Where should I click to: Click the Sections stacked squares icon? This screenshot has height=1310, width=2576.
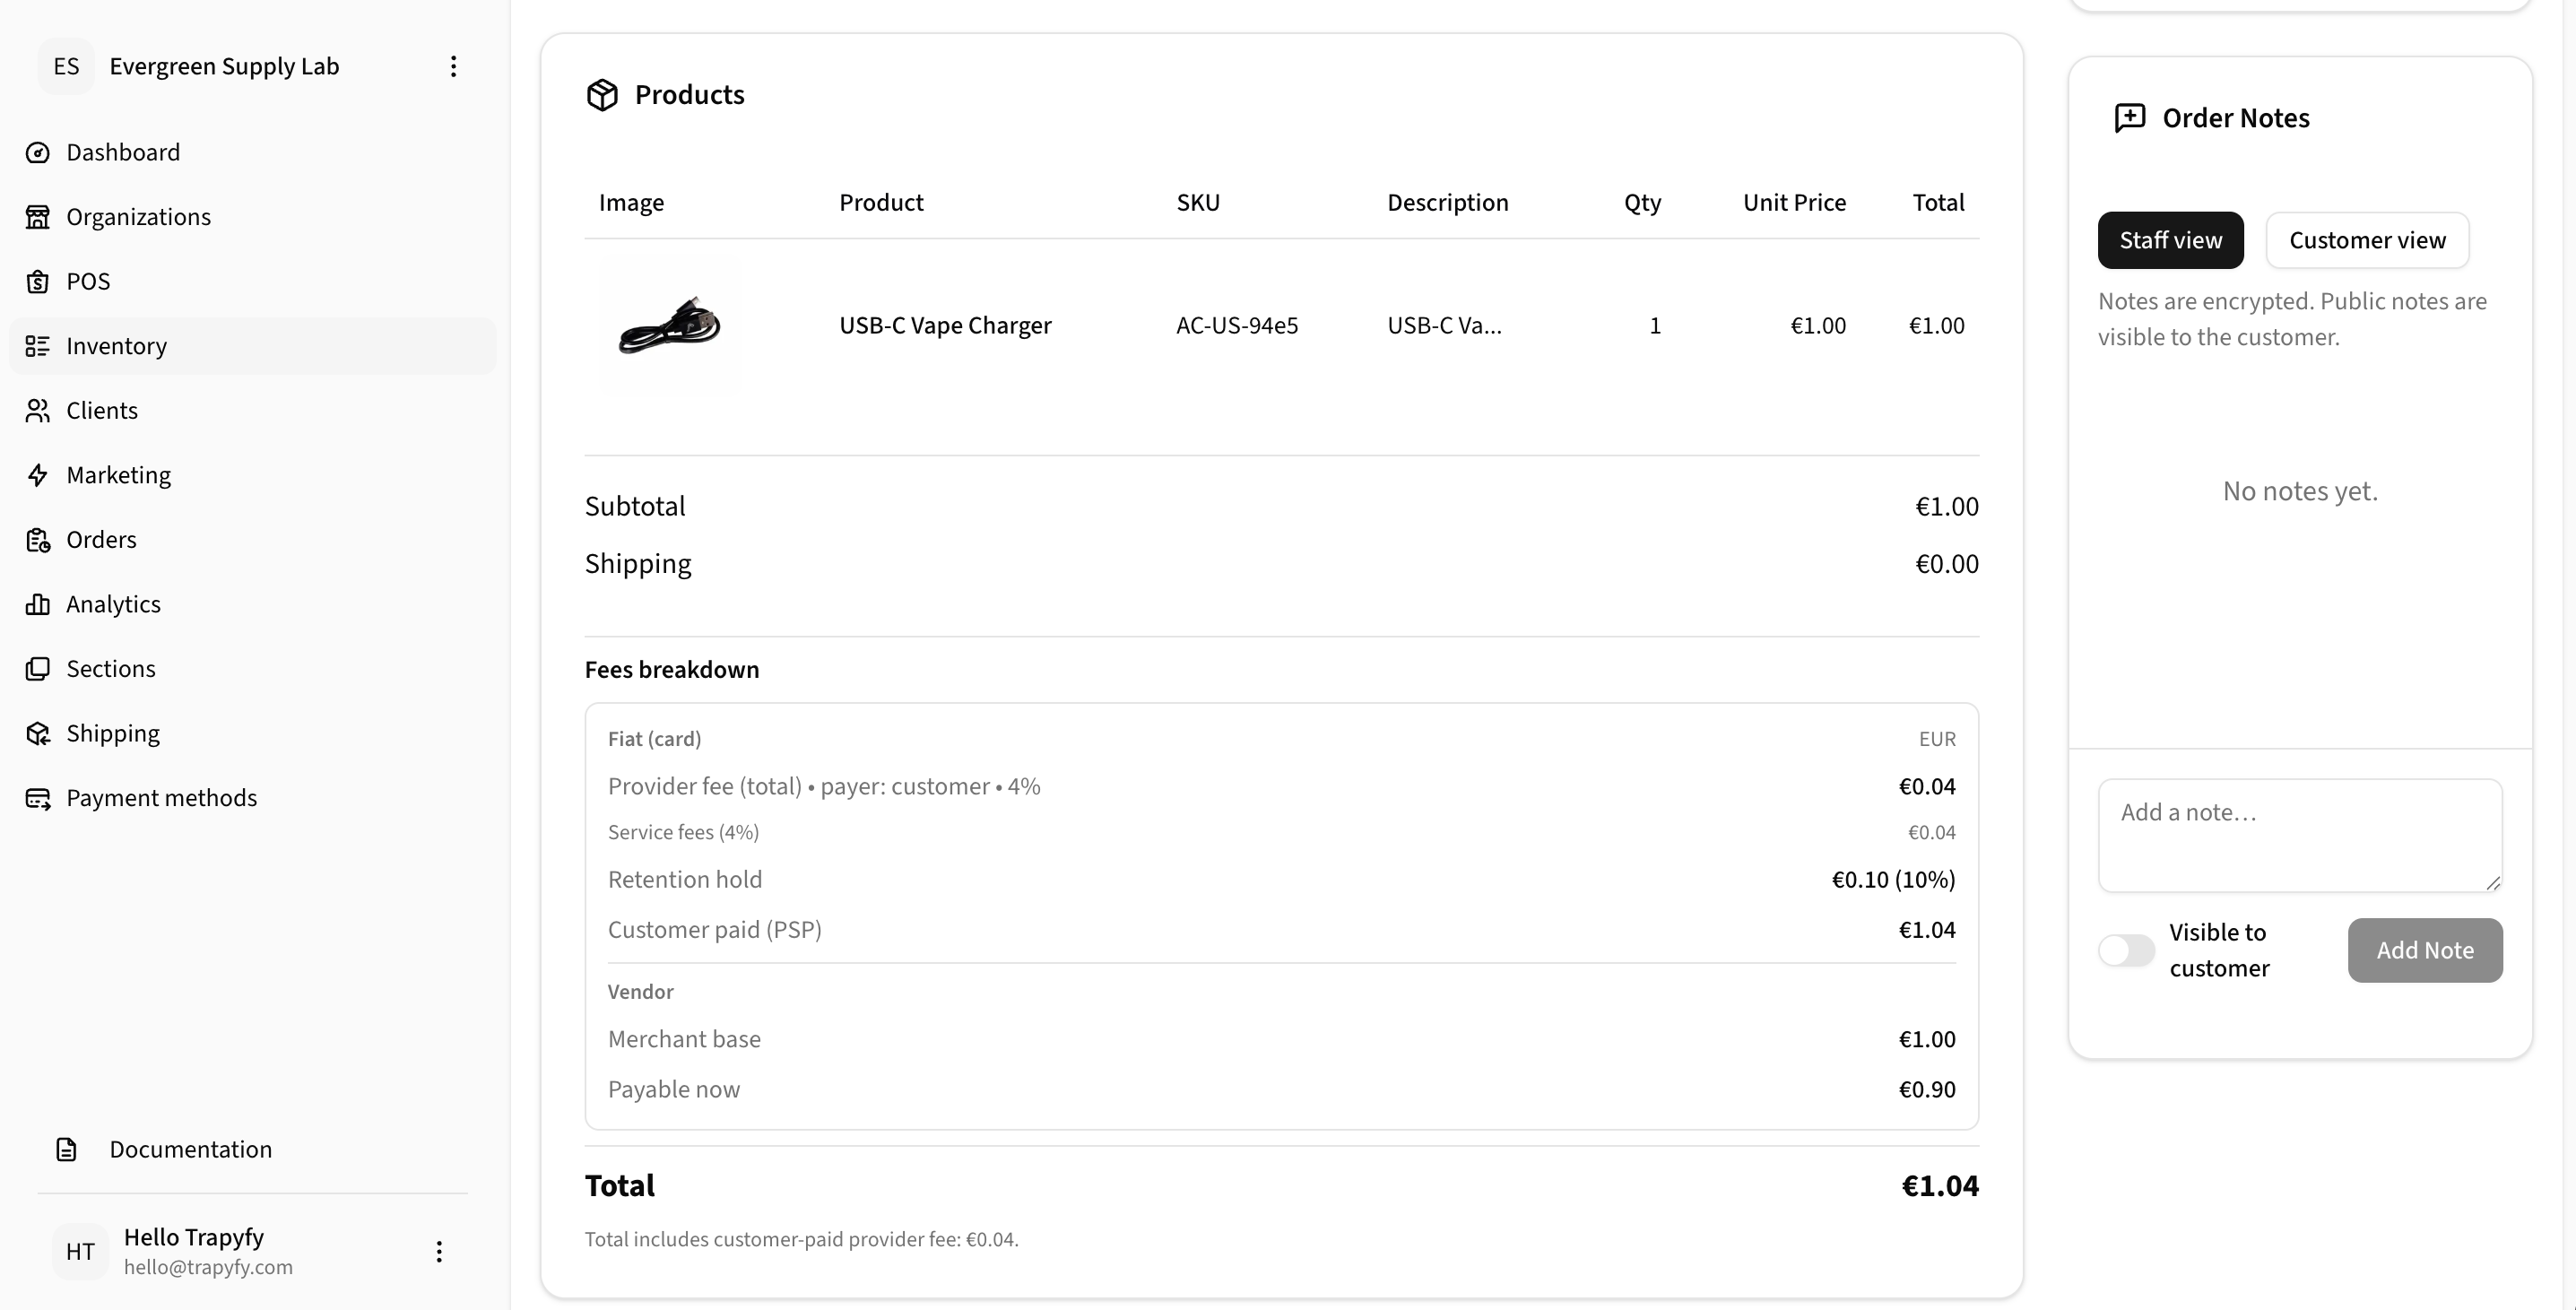[x=38, y=669]
